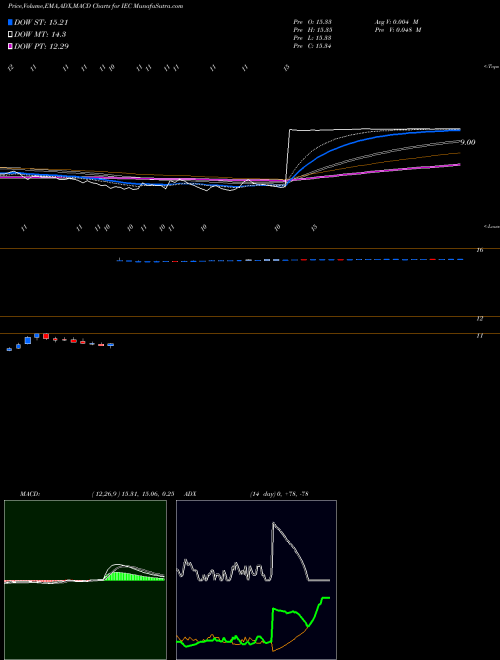
Task: Click the MACD '(12,26,9) 15.31, 15.06, 0.25' values
Action: pyautogui.click(x=133, y=494)
